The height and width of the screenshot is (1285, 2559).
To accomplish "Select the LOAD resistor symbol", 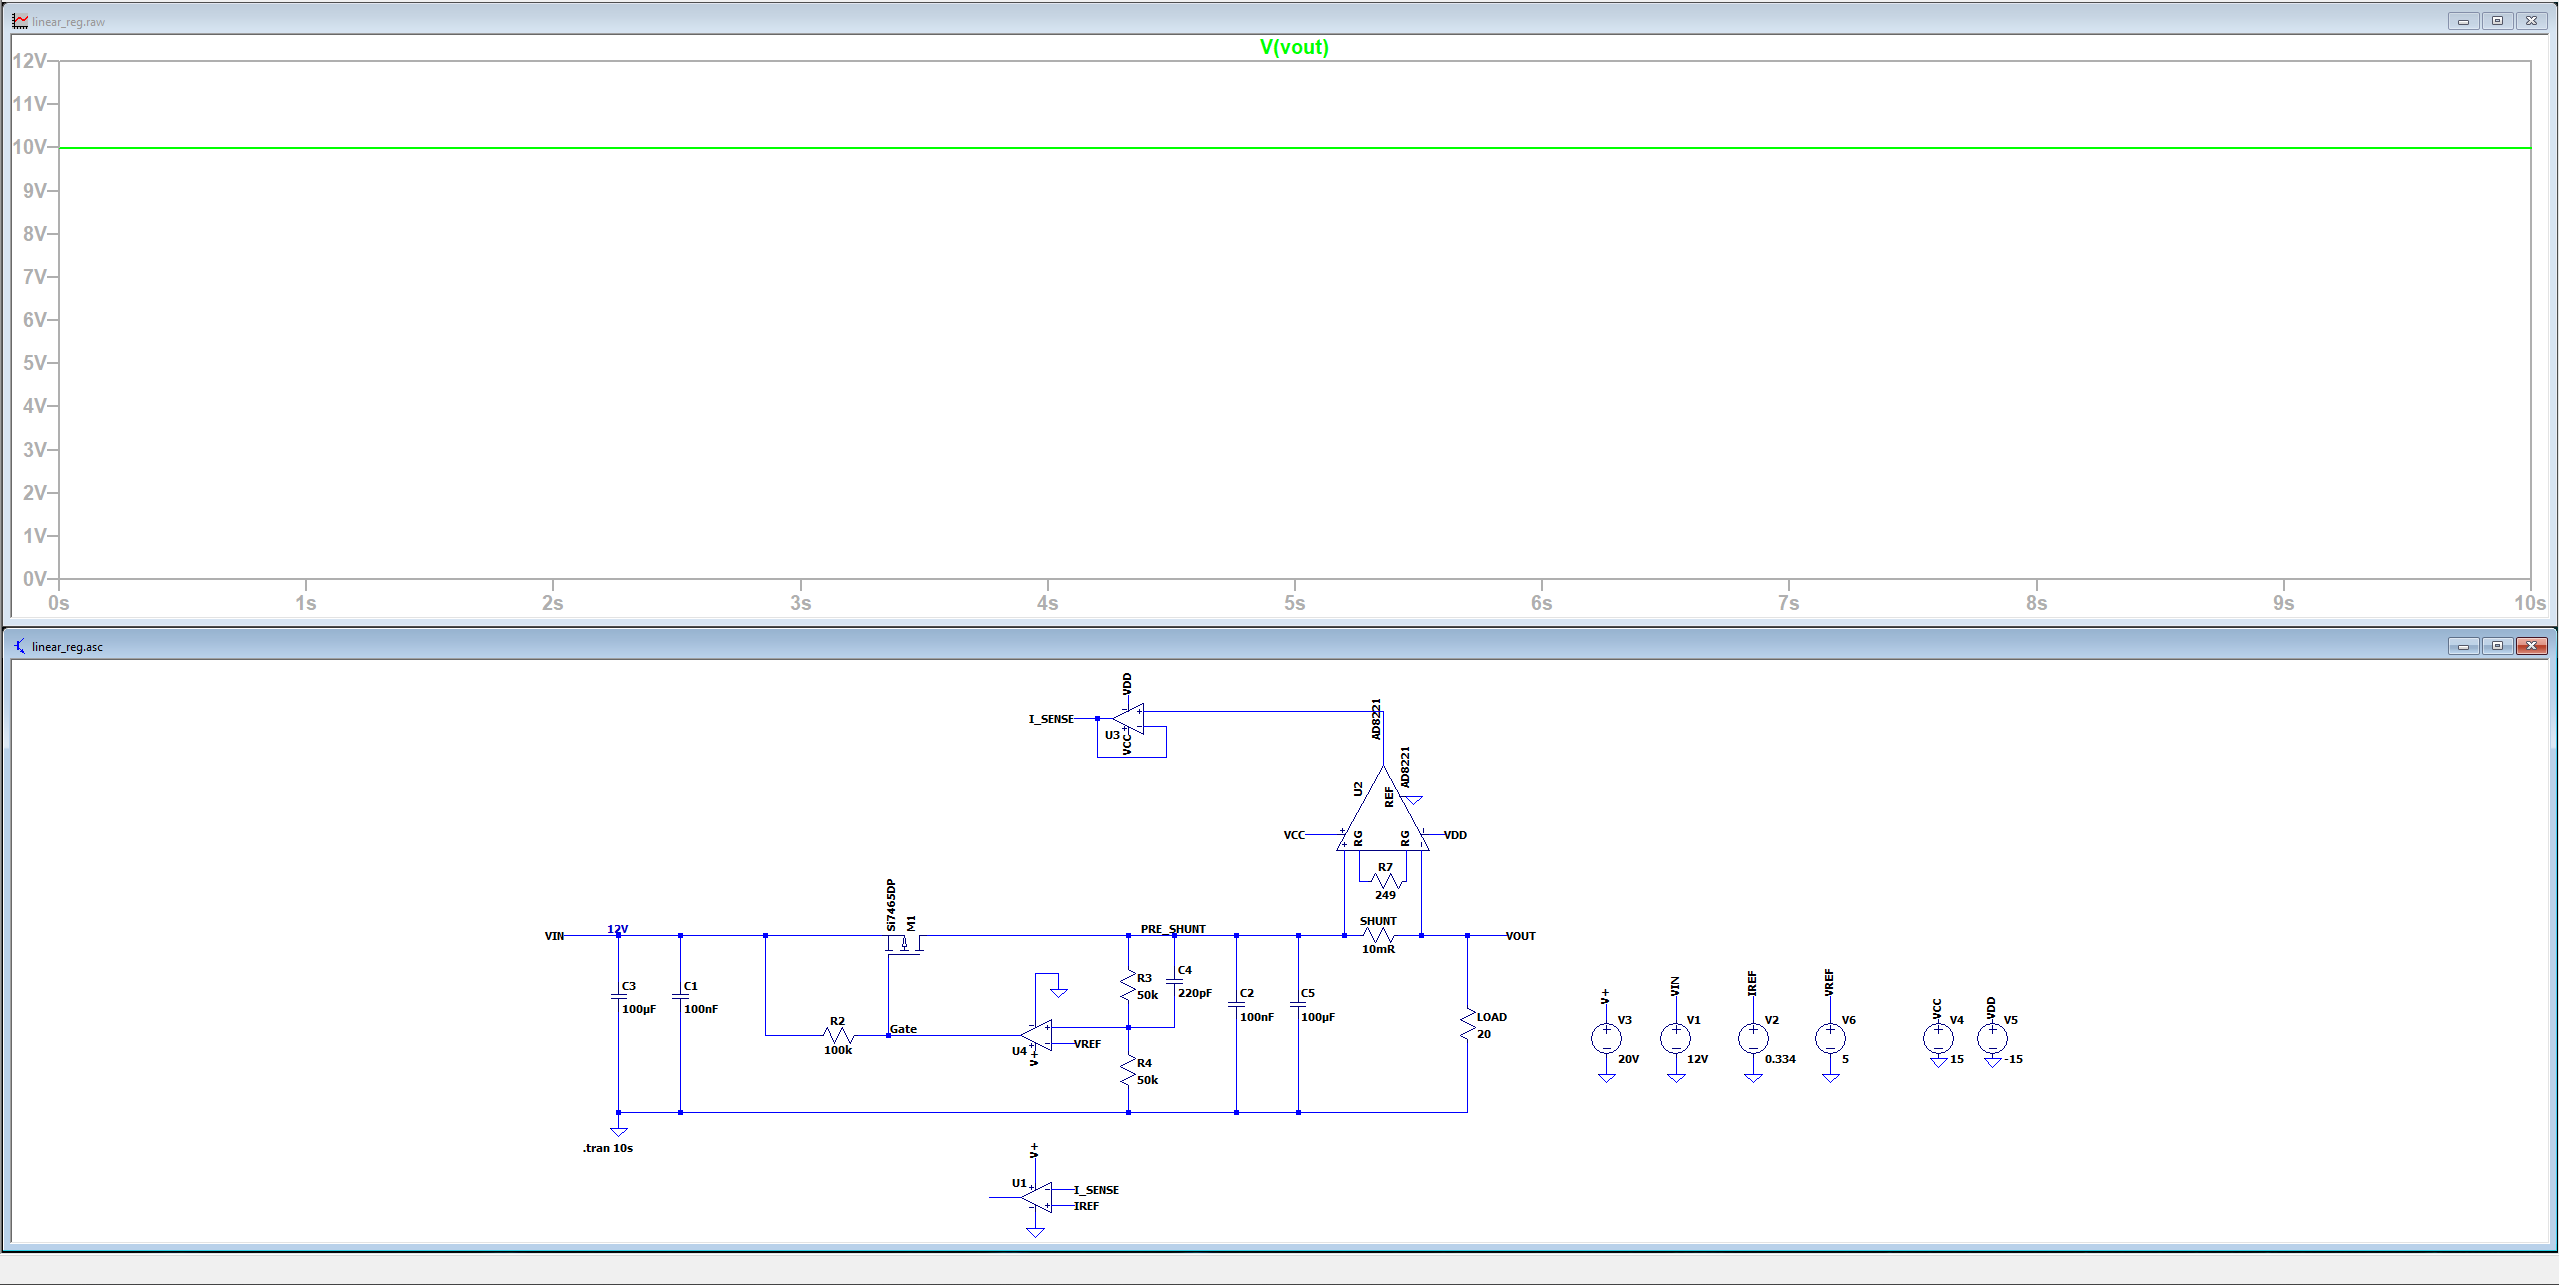I will 1467,1025.
